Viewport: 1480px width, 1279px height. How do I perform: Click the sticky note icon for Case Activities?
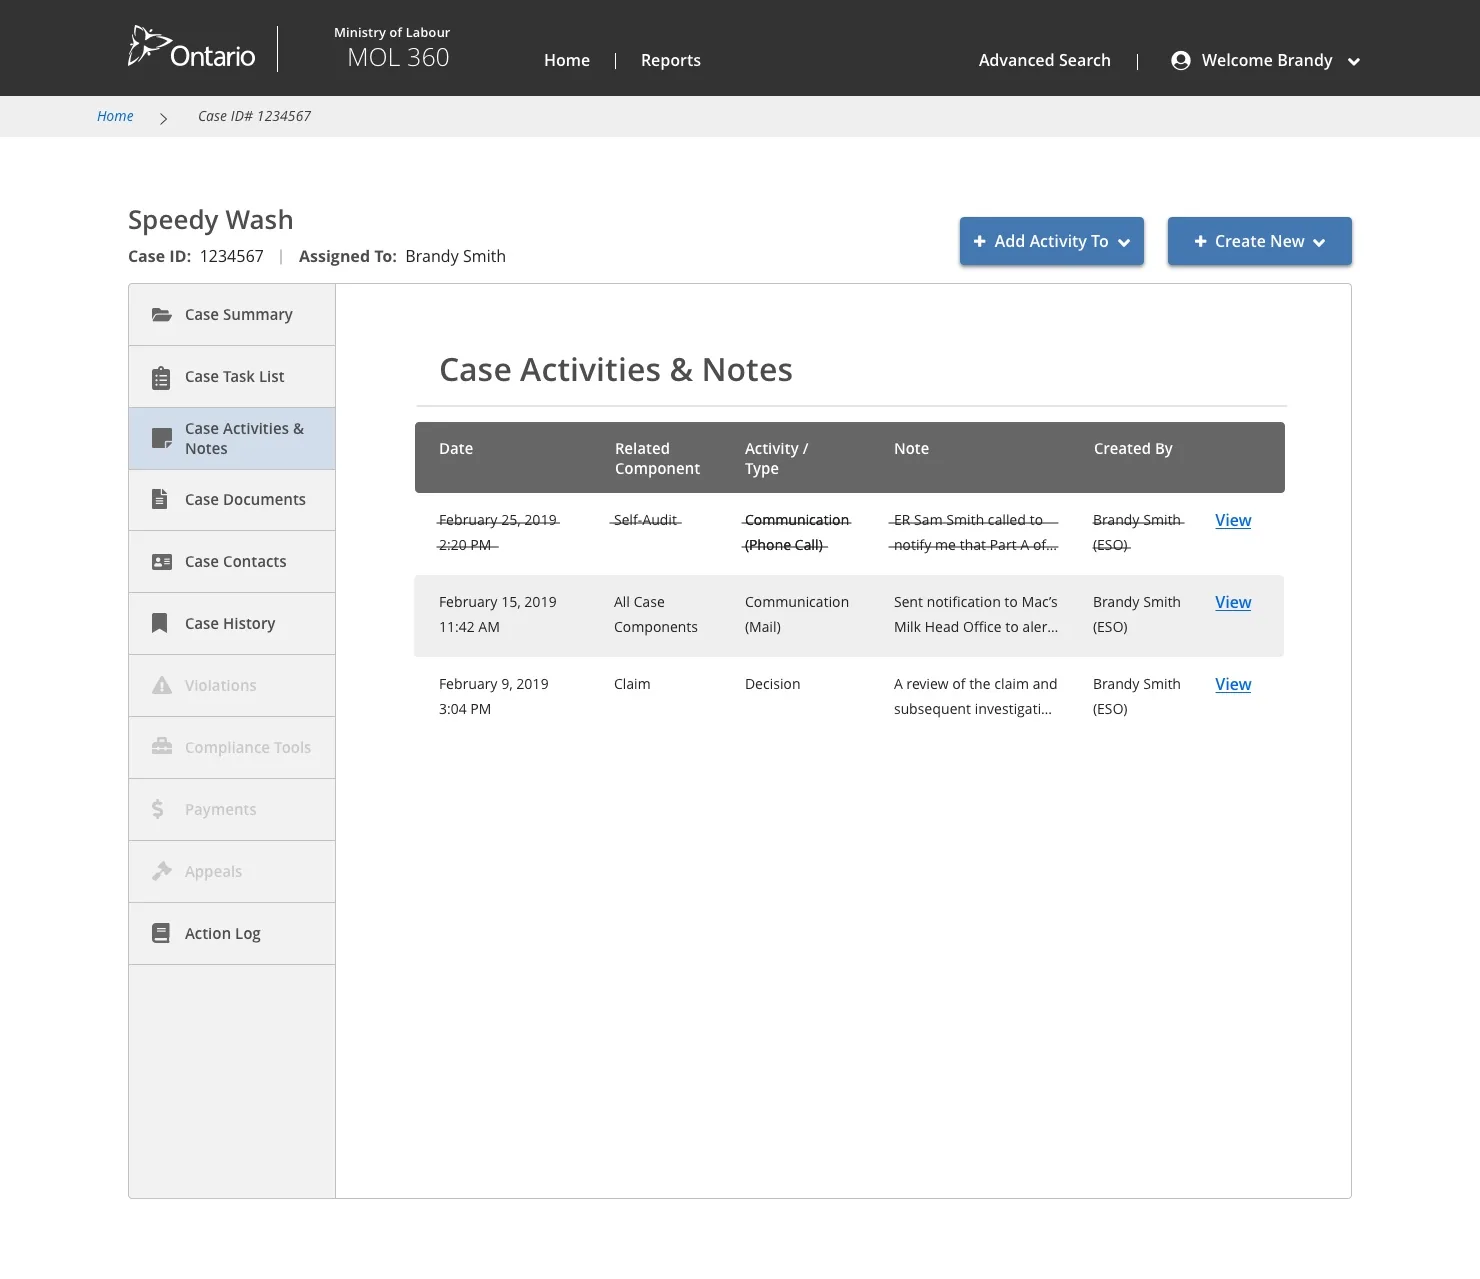click(161, 438)
